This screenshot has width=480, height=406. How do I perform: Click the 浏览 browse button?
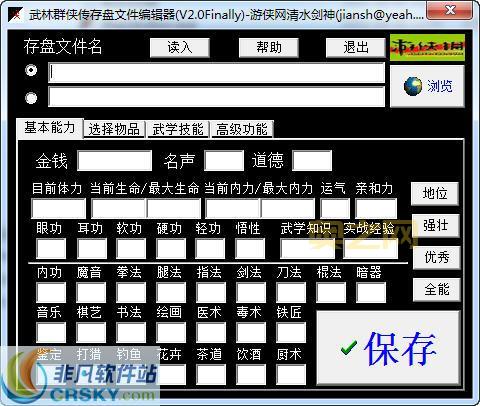pos(427,86)
